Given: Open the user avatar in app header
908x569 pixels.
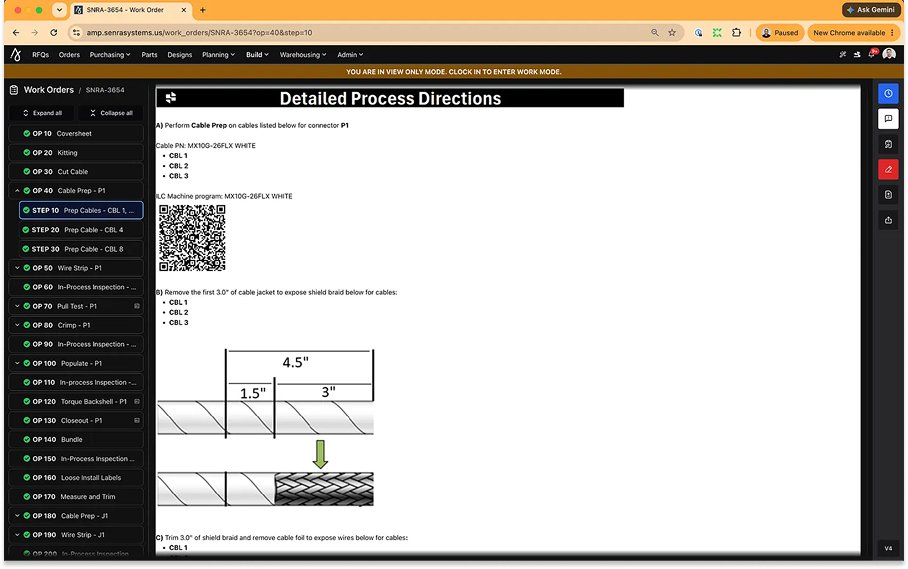Looking at the screenshot, I should [889, 54].
